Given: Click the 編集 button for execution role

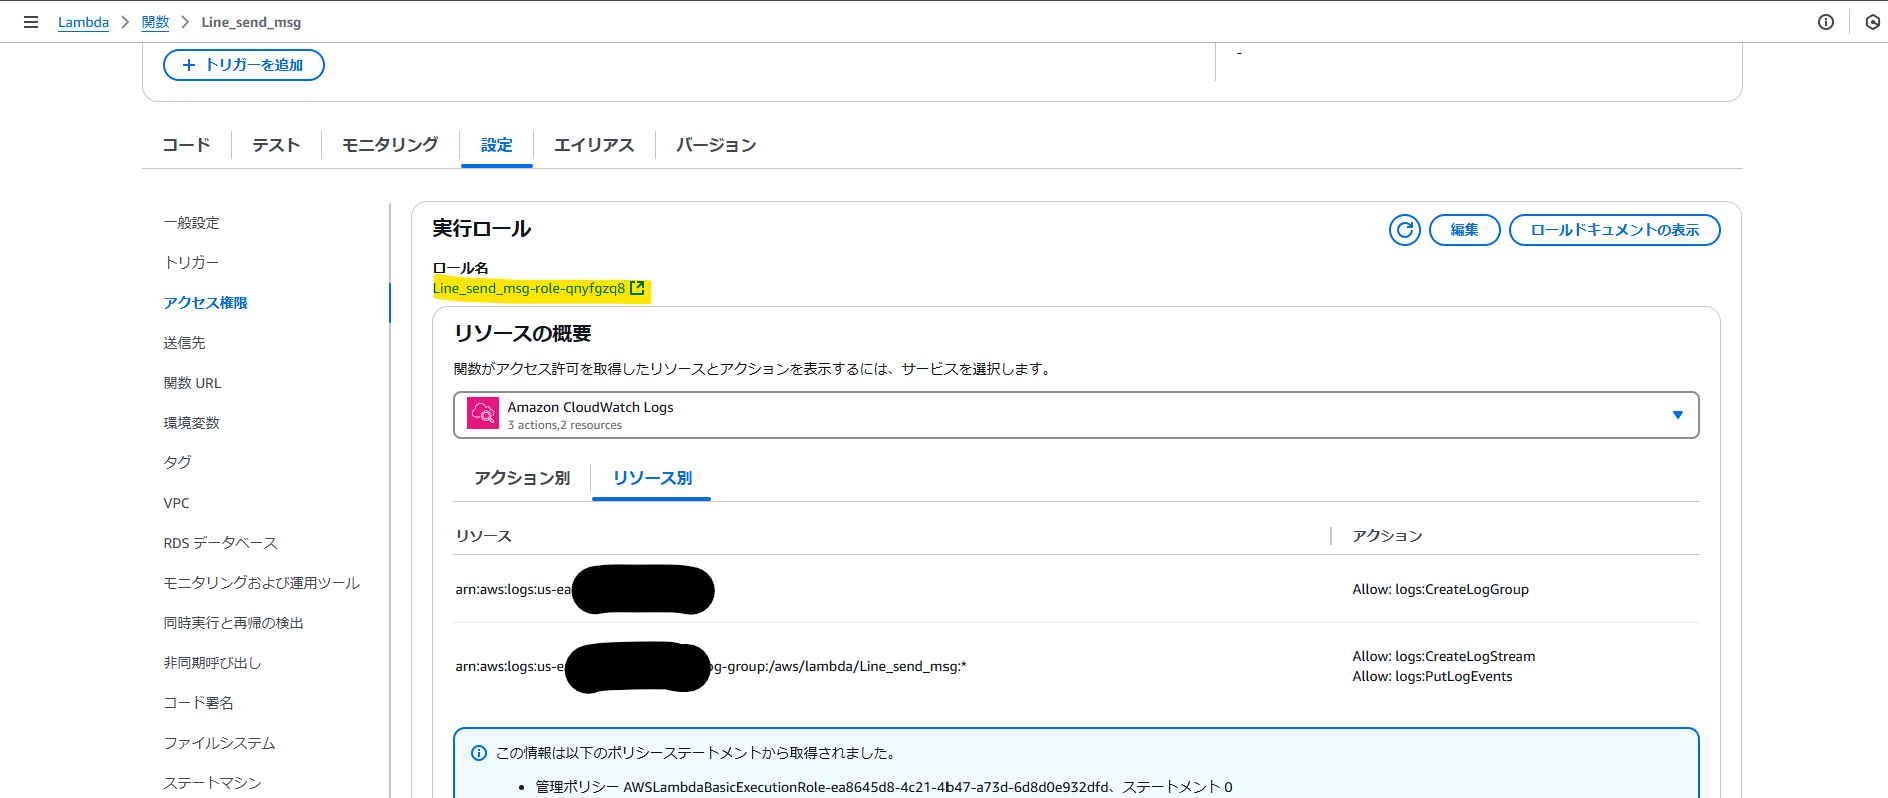Looking at the screenshot, I should [x=1465, y=230].
